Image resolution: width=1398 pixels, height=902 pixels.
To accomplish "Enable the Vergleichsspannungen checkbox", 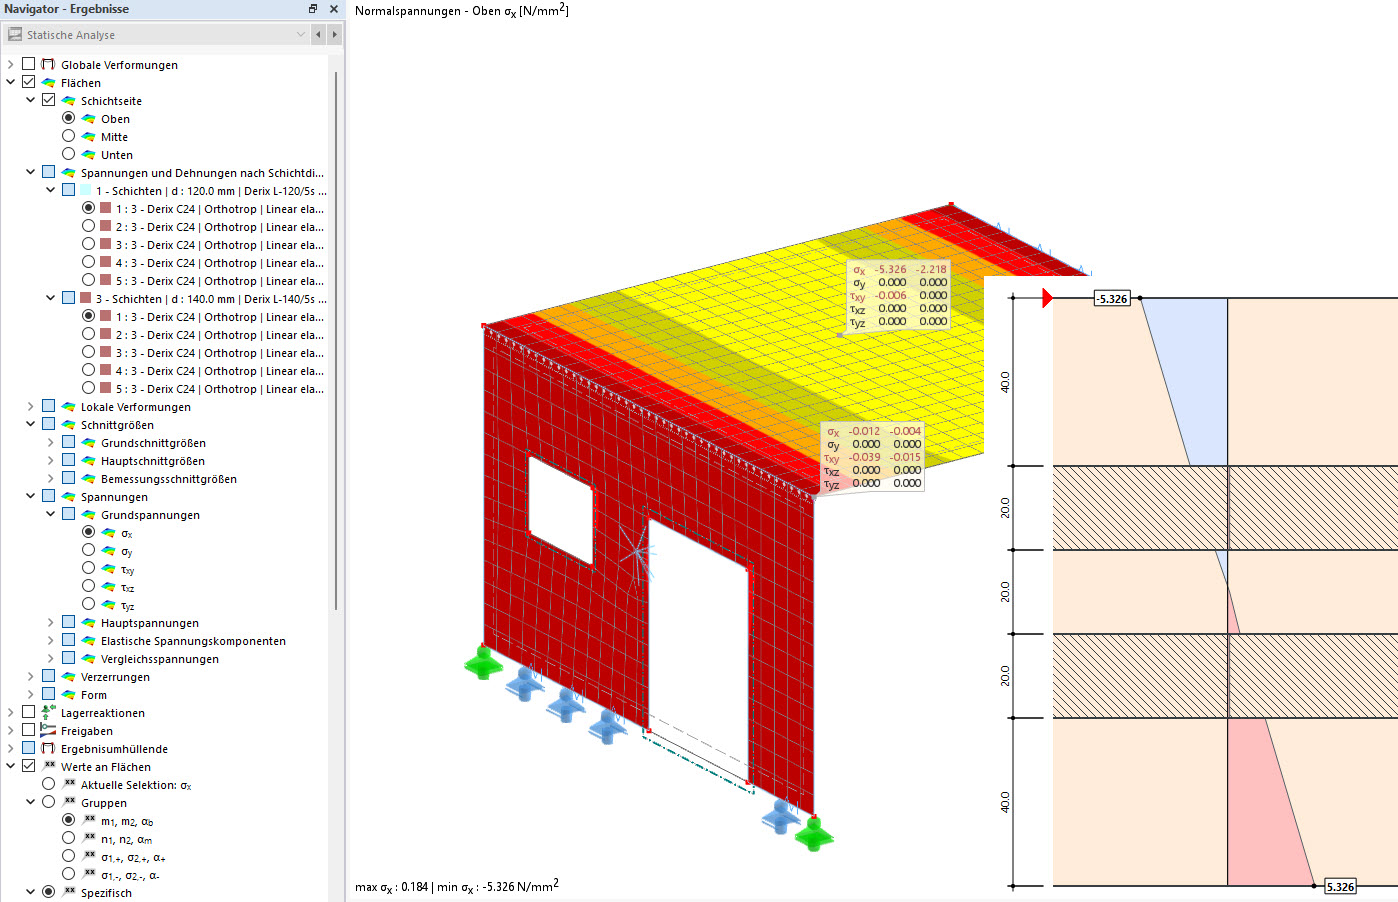I will click(x=68, y=658).
